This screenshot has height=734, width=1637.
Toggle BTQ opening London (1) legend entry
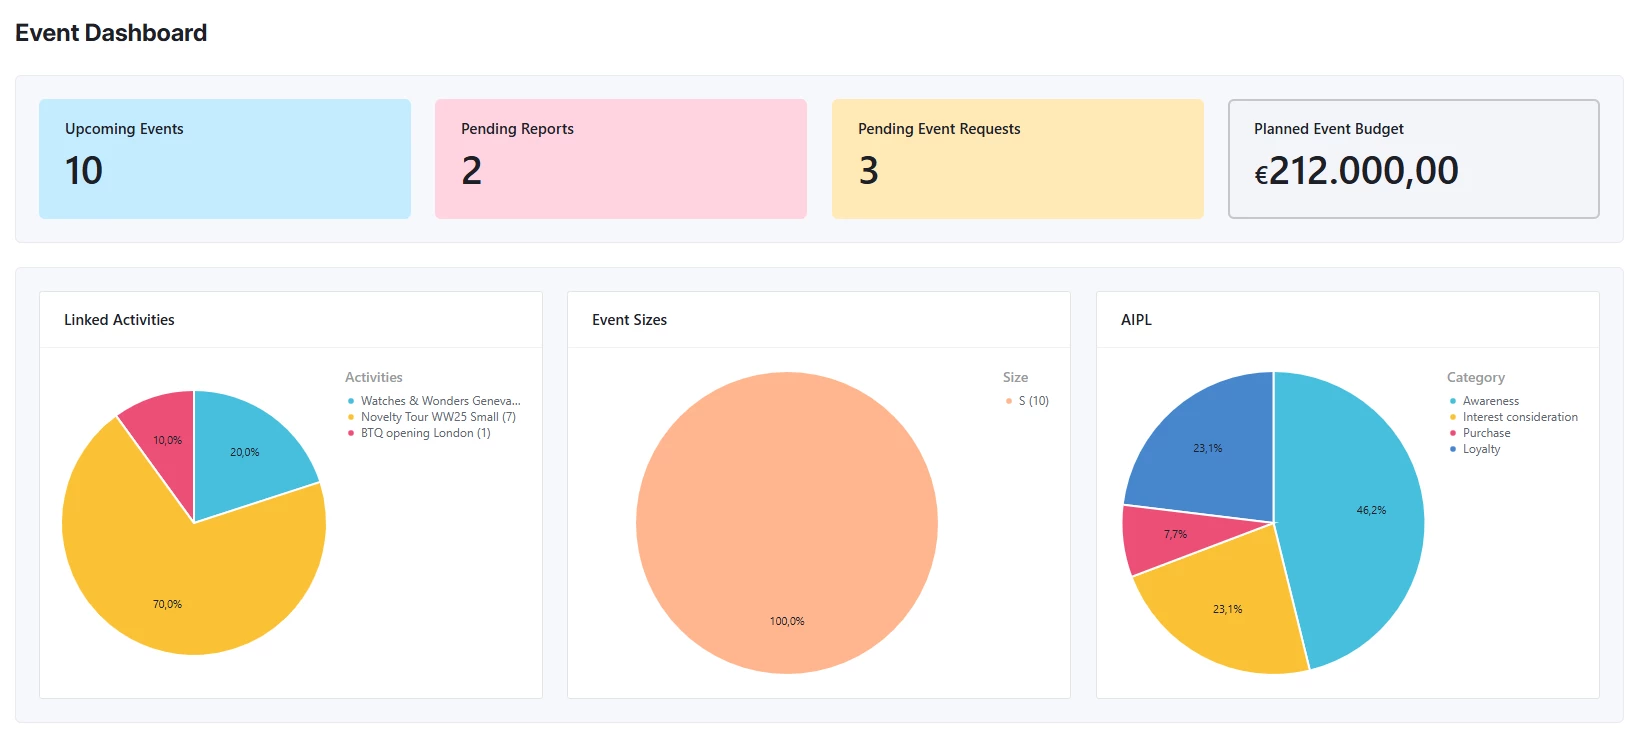pos(419,433)
